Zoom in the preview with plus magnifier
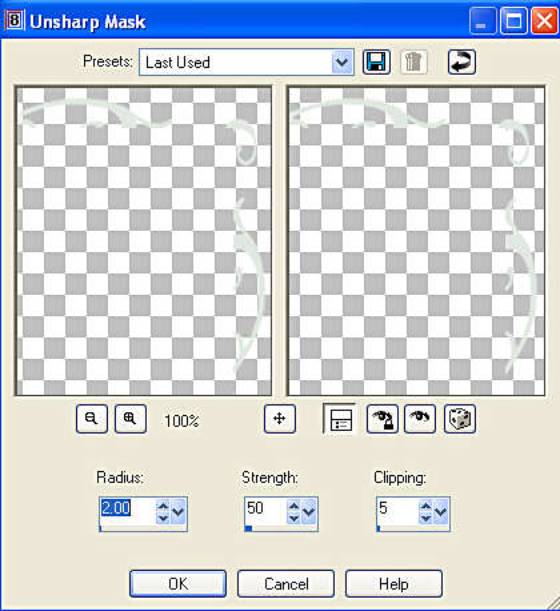 (130, 419)
